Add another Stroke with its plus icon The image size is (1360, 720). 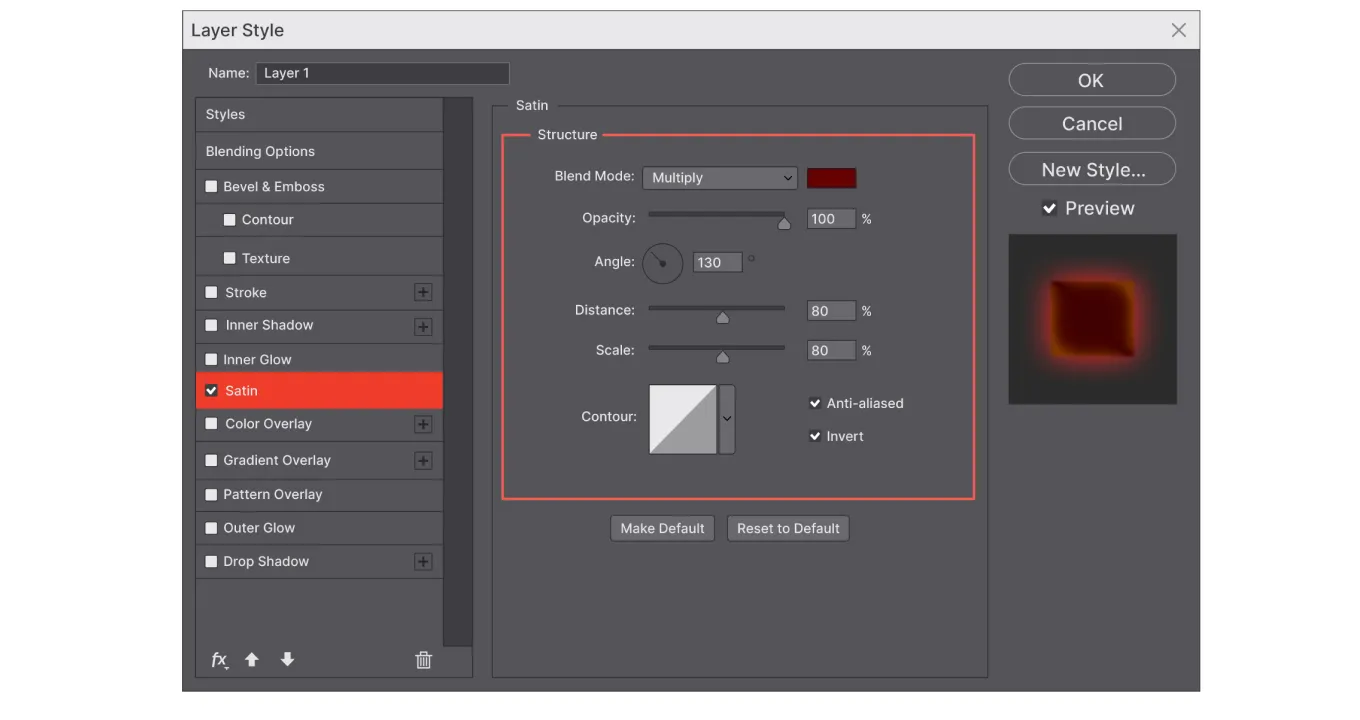pyautogui.click(x=423, y=293)
